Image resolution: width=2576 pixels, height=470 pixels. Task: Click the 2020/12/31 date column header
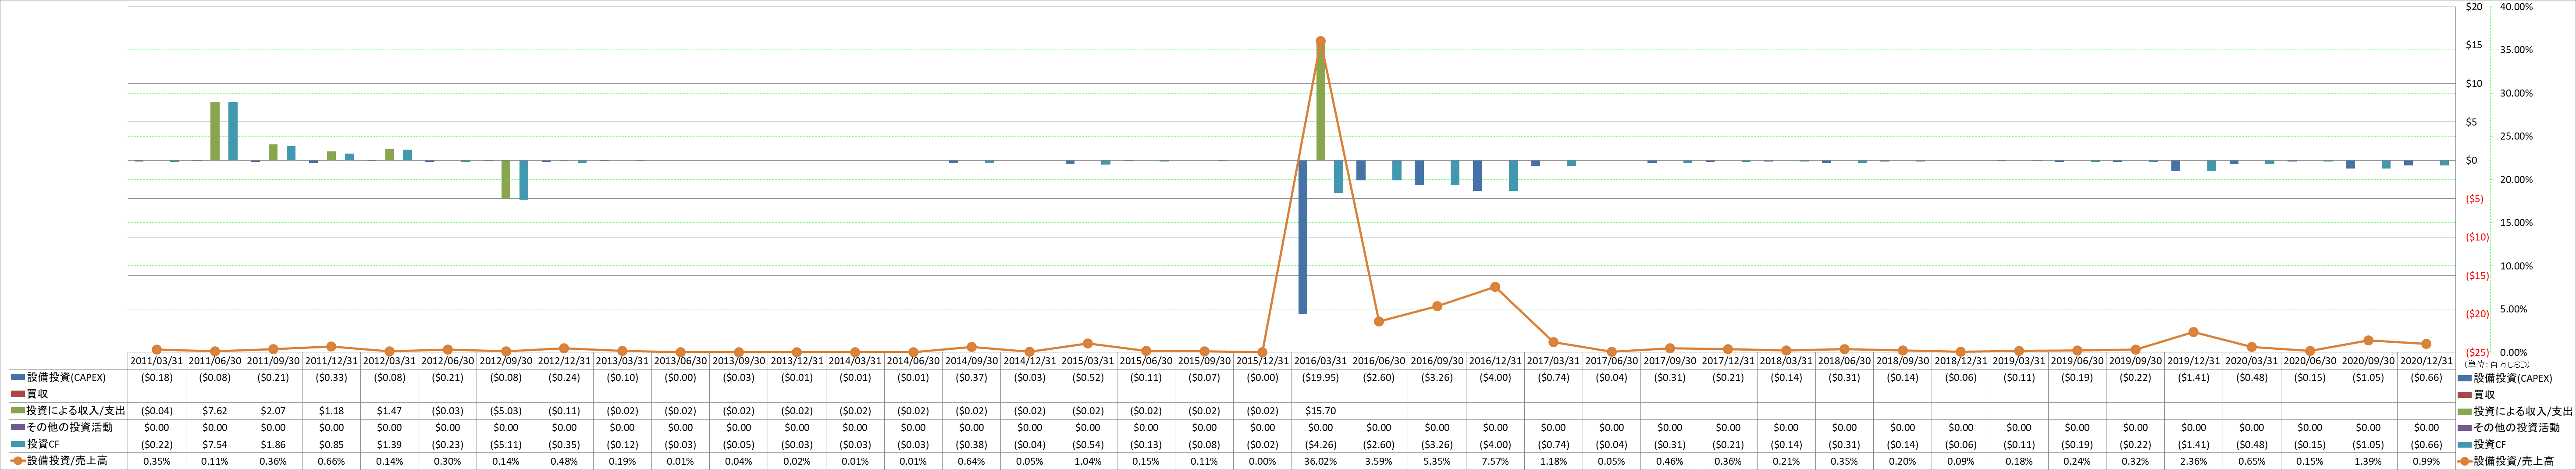coord(2426,361)
